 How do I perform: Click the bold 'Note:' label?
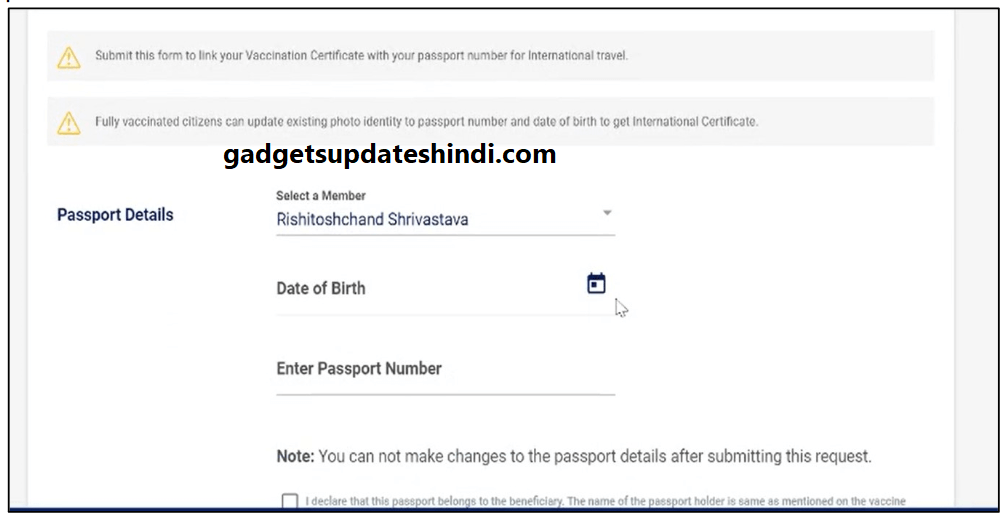[x=295, y=457]
